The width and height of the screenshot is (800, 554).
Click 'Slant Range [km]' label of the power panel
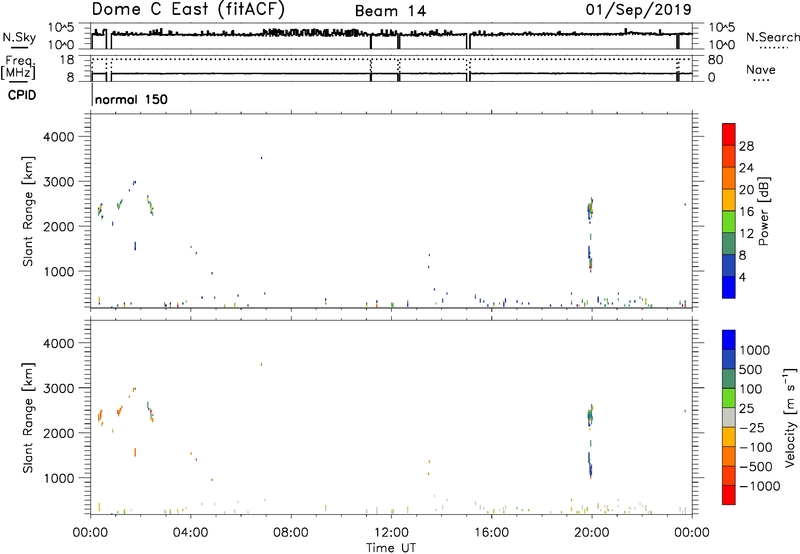[28, 211]
